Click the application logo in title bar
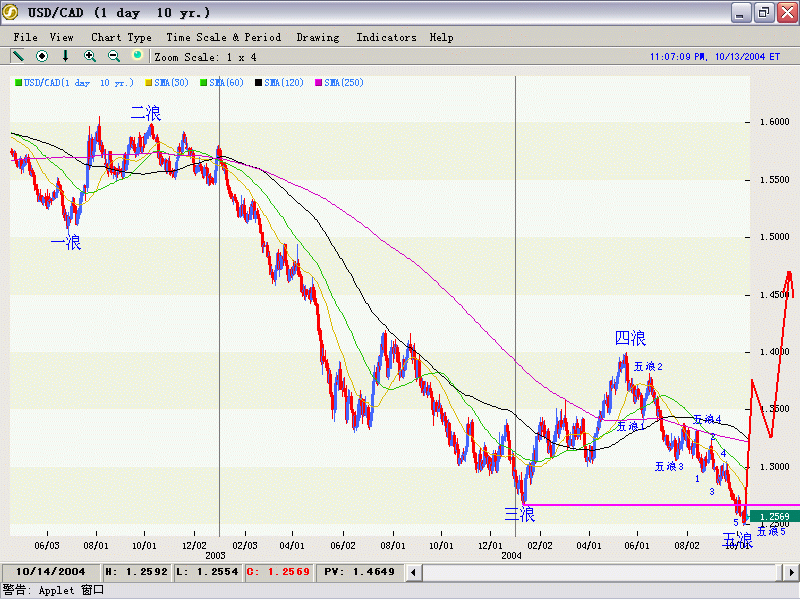The width and height of the screenshot is (800, 600). click(x=12, y=13)
